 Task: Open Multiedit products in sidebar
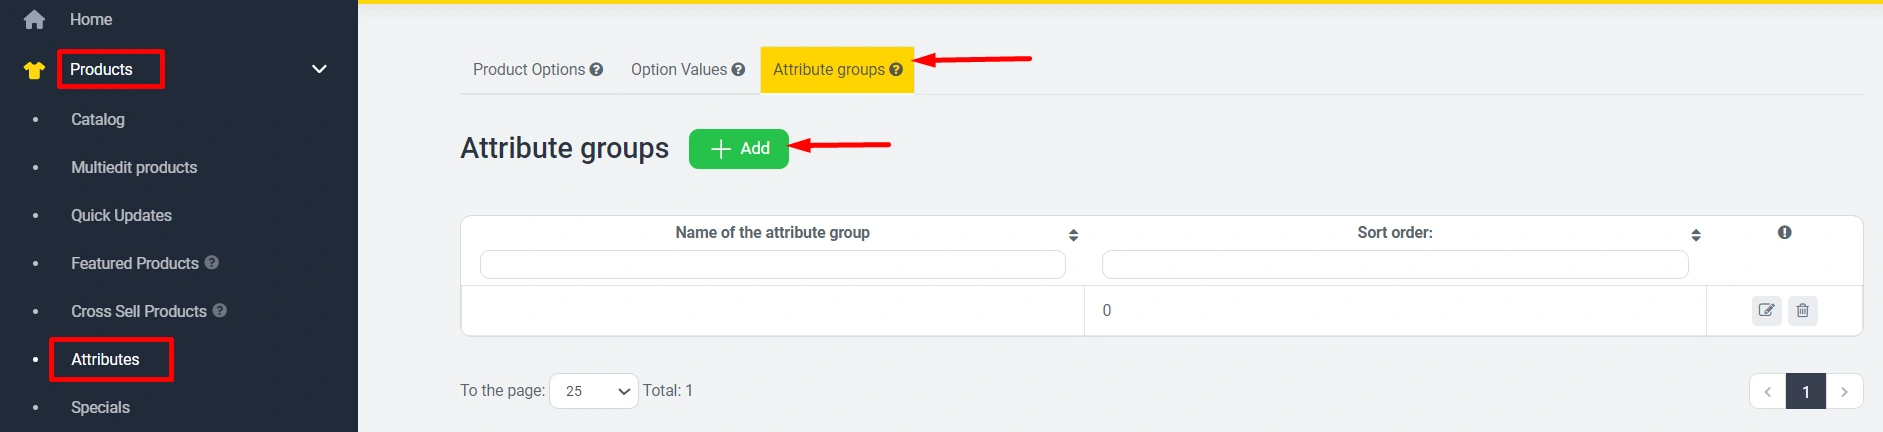tap(134, 167)
